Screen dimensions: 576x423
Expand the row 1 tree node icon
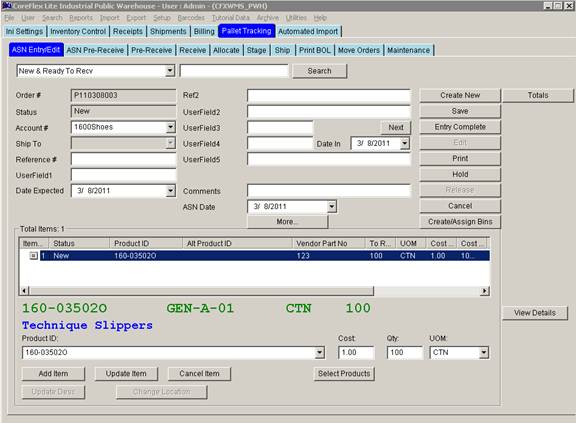(33, 256)
